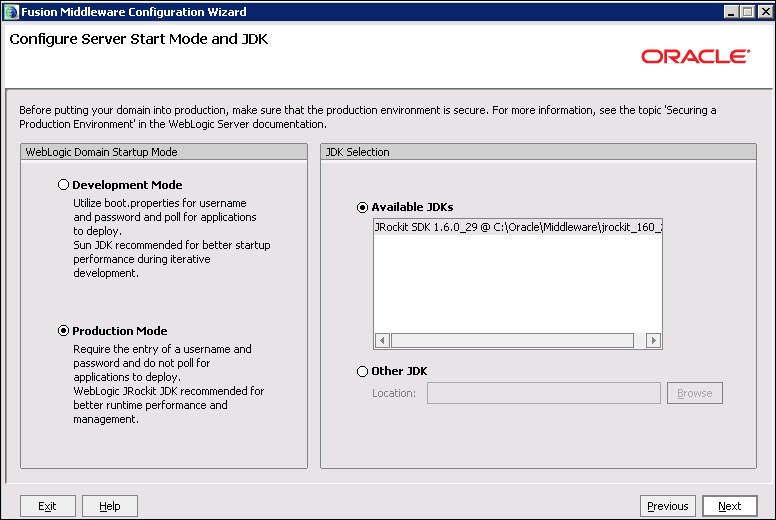The image size is (776, 520).
Task: Maximize the Configuration Wizard window
Action: 747,12
